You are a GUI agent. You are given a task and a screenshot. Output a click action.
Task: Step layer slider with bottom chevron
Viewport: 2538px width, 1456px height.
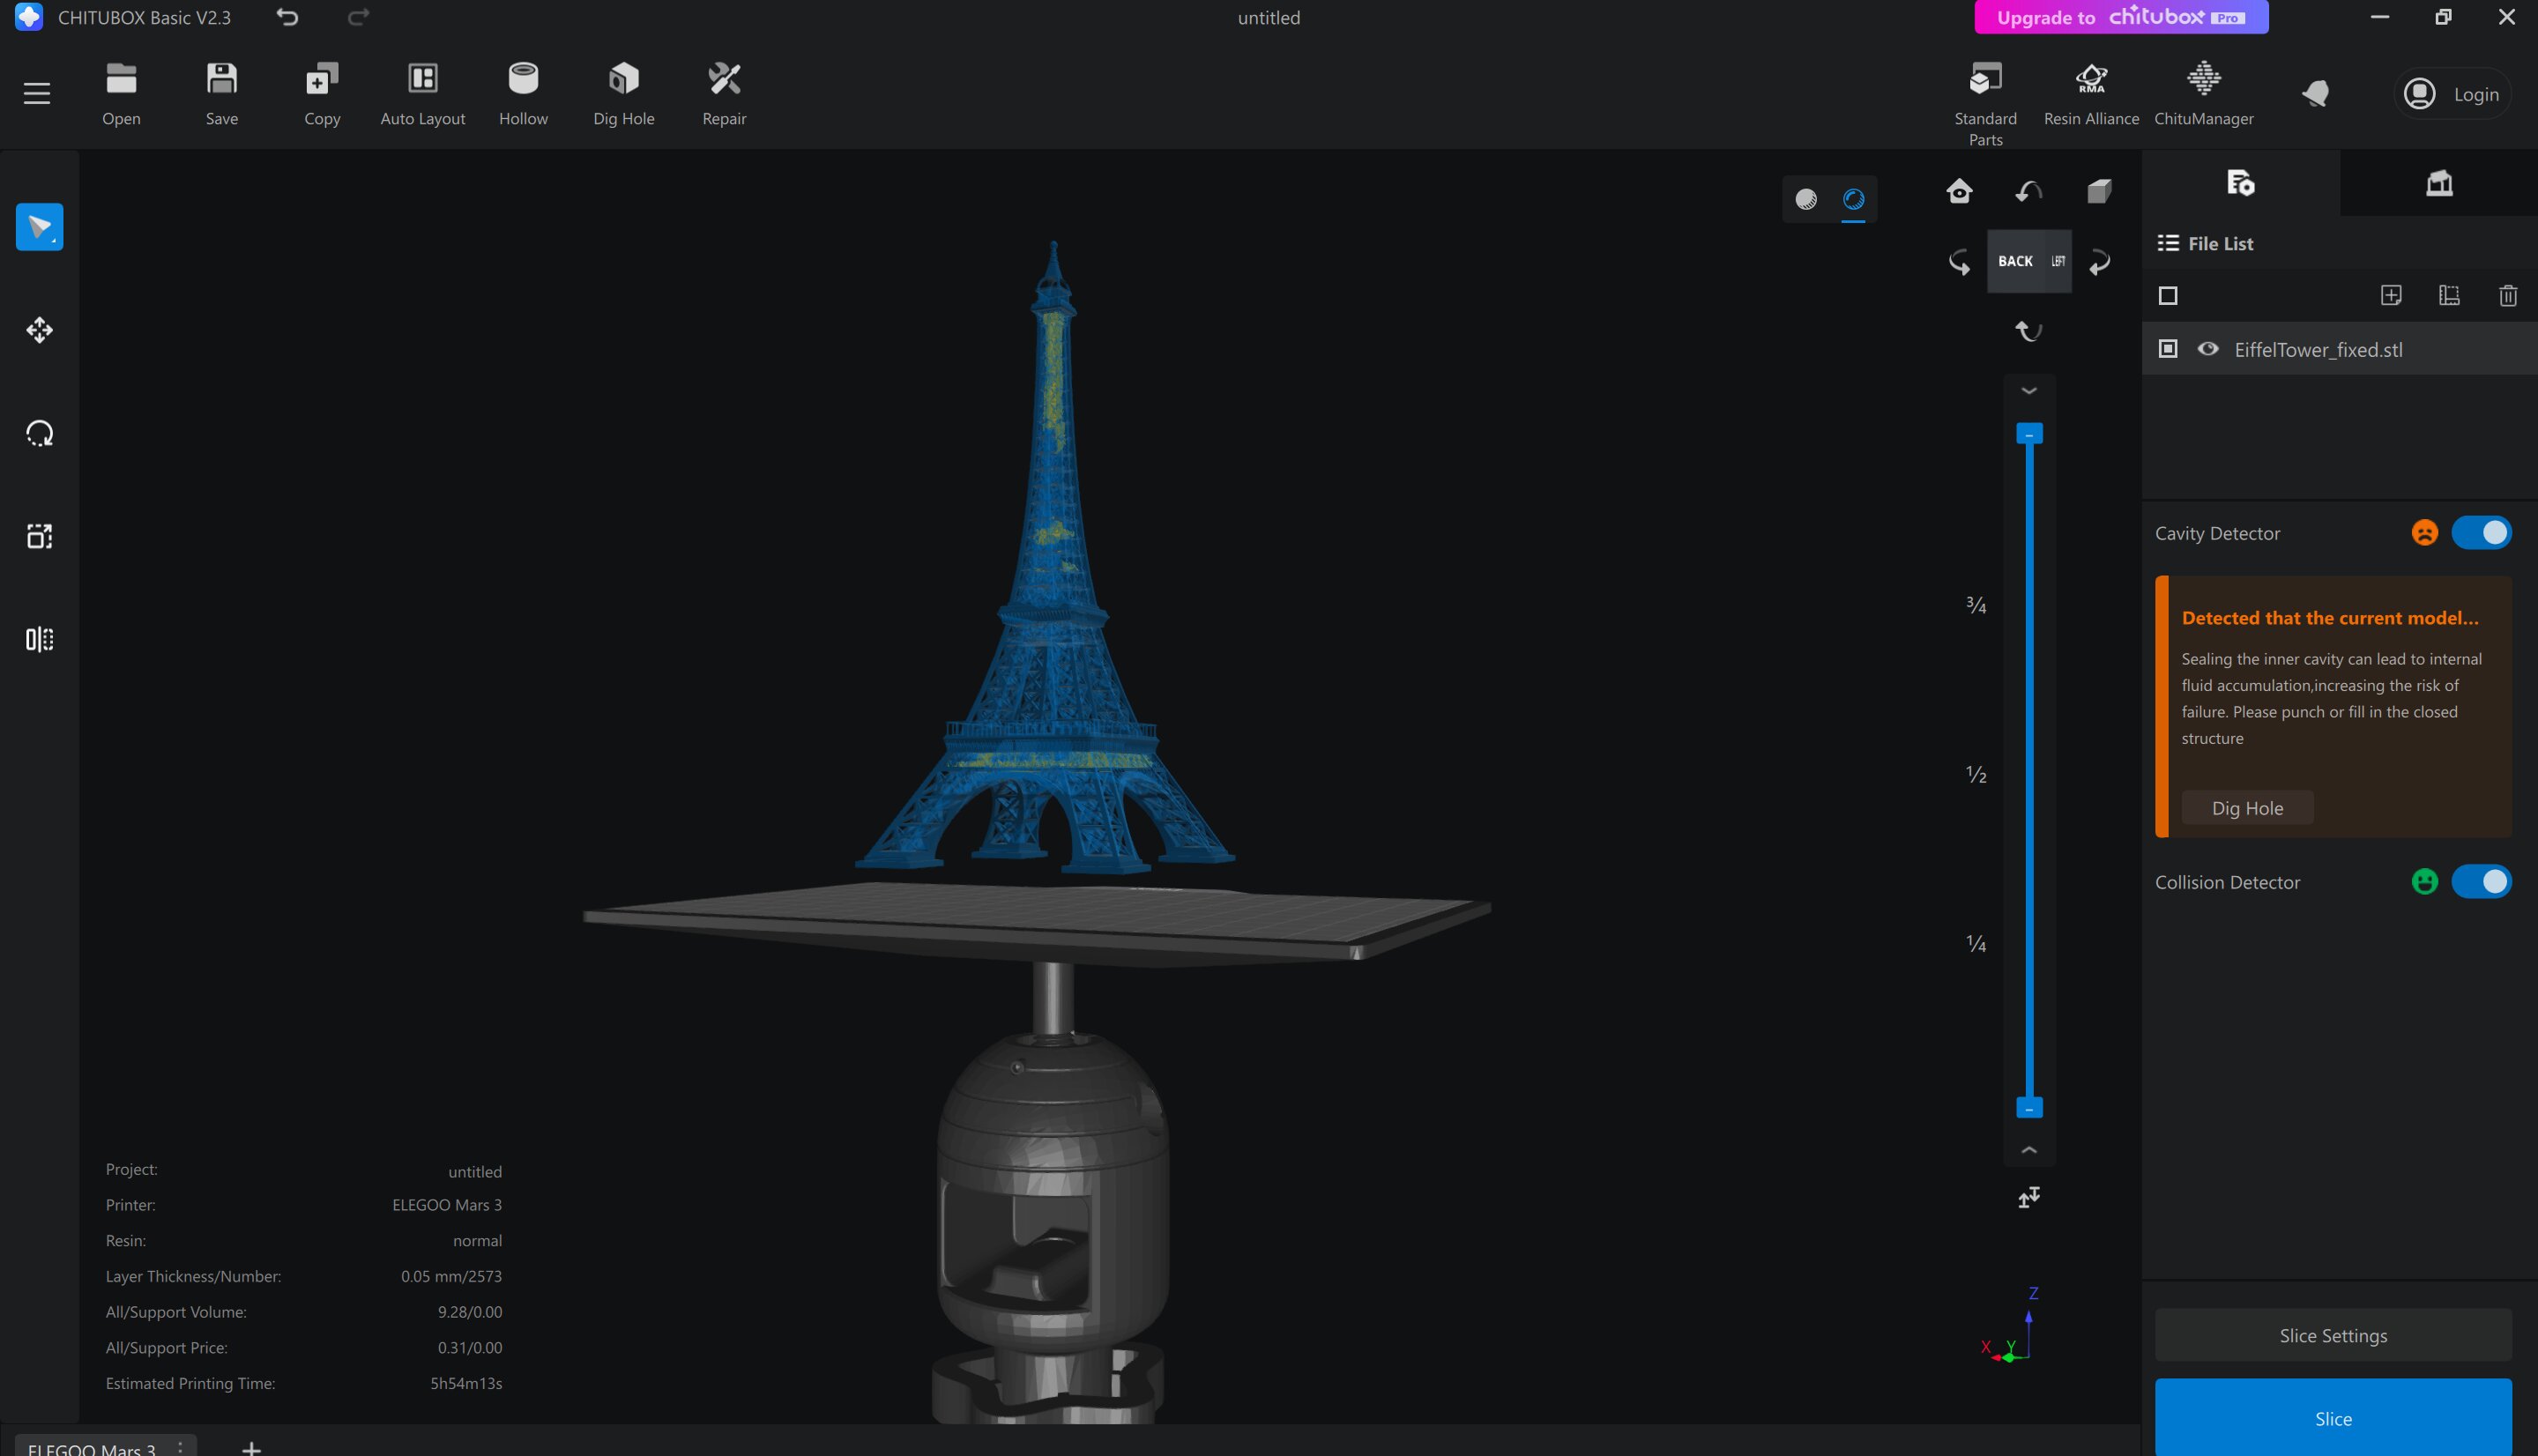2028,1150
